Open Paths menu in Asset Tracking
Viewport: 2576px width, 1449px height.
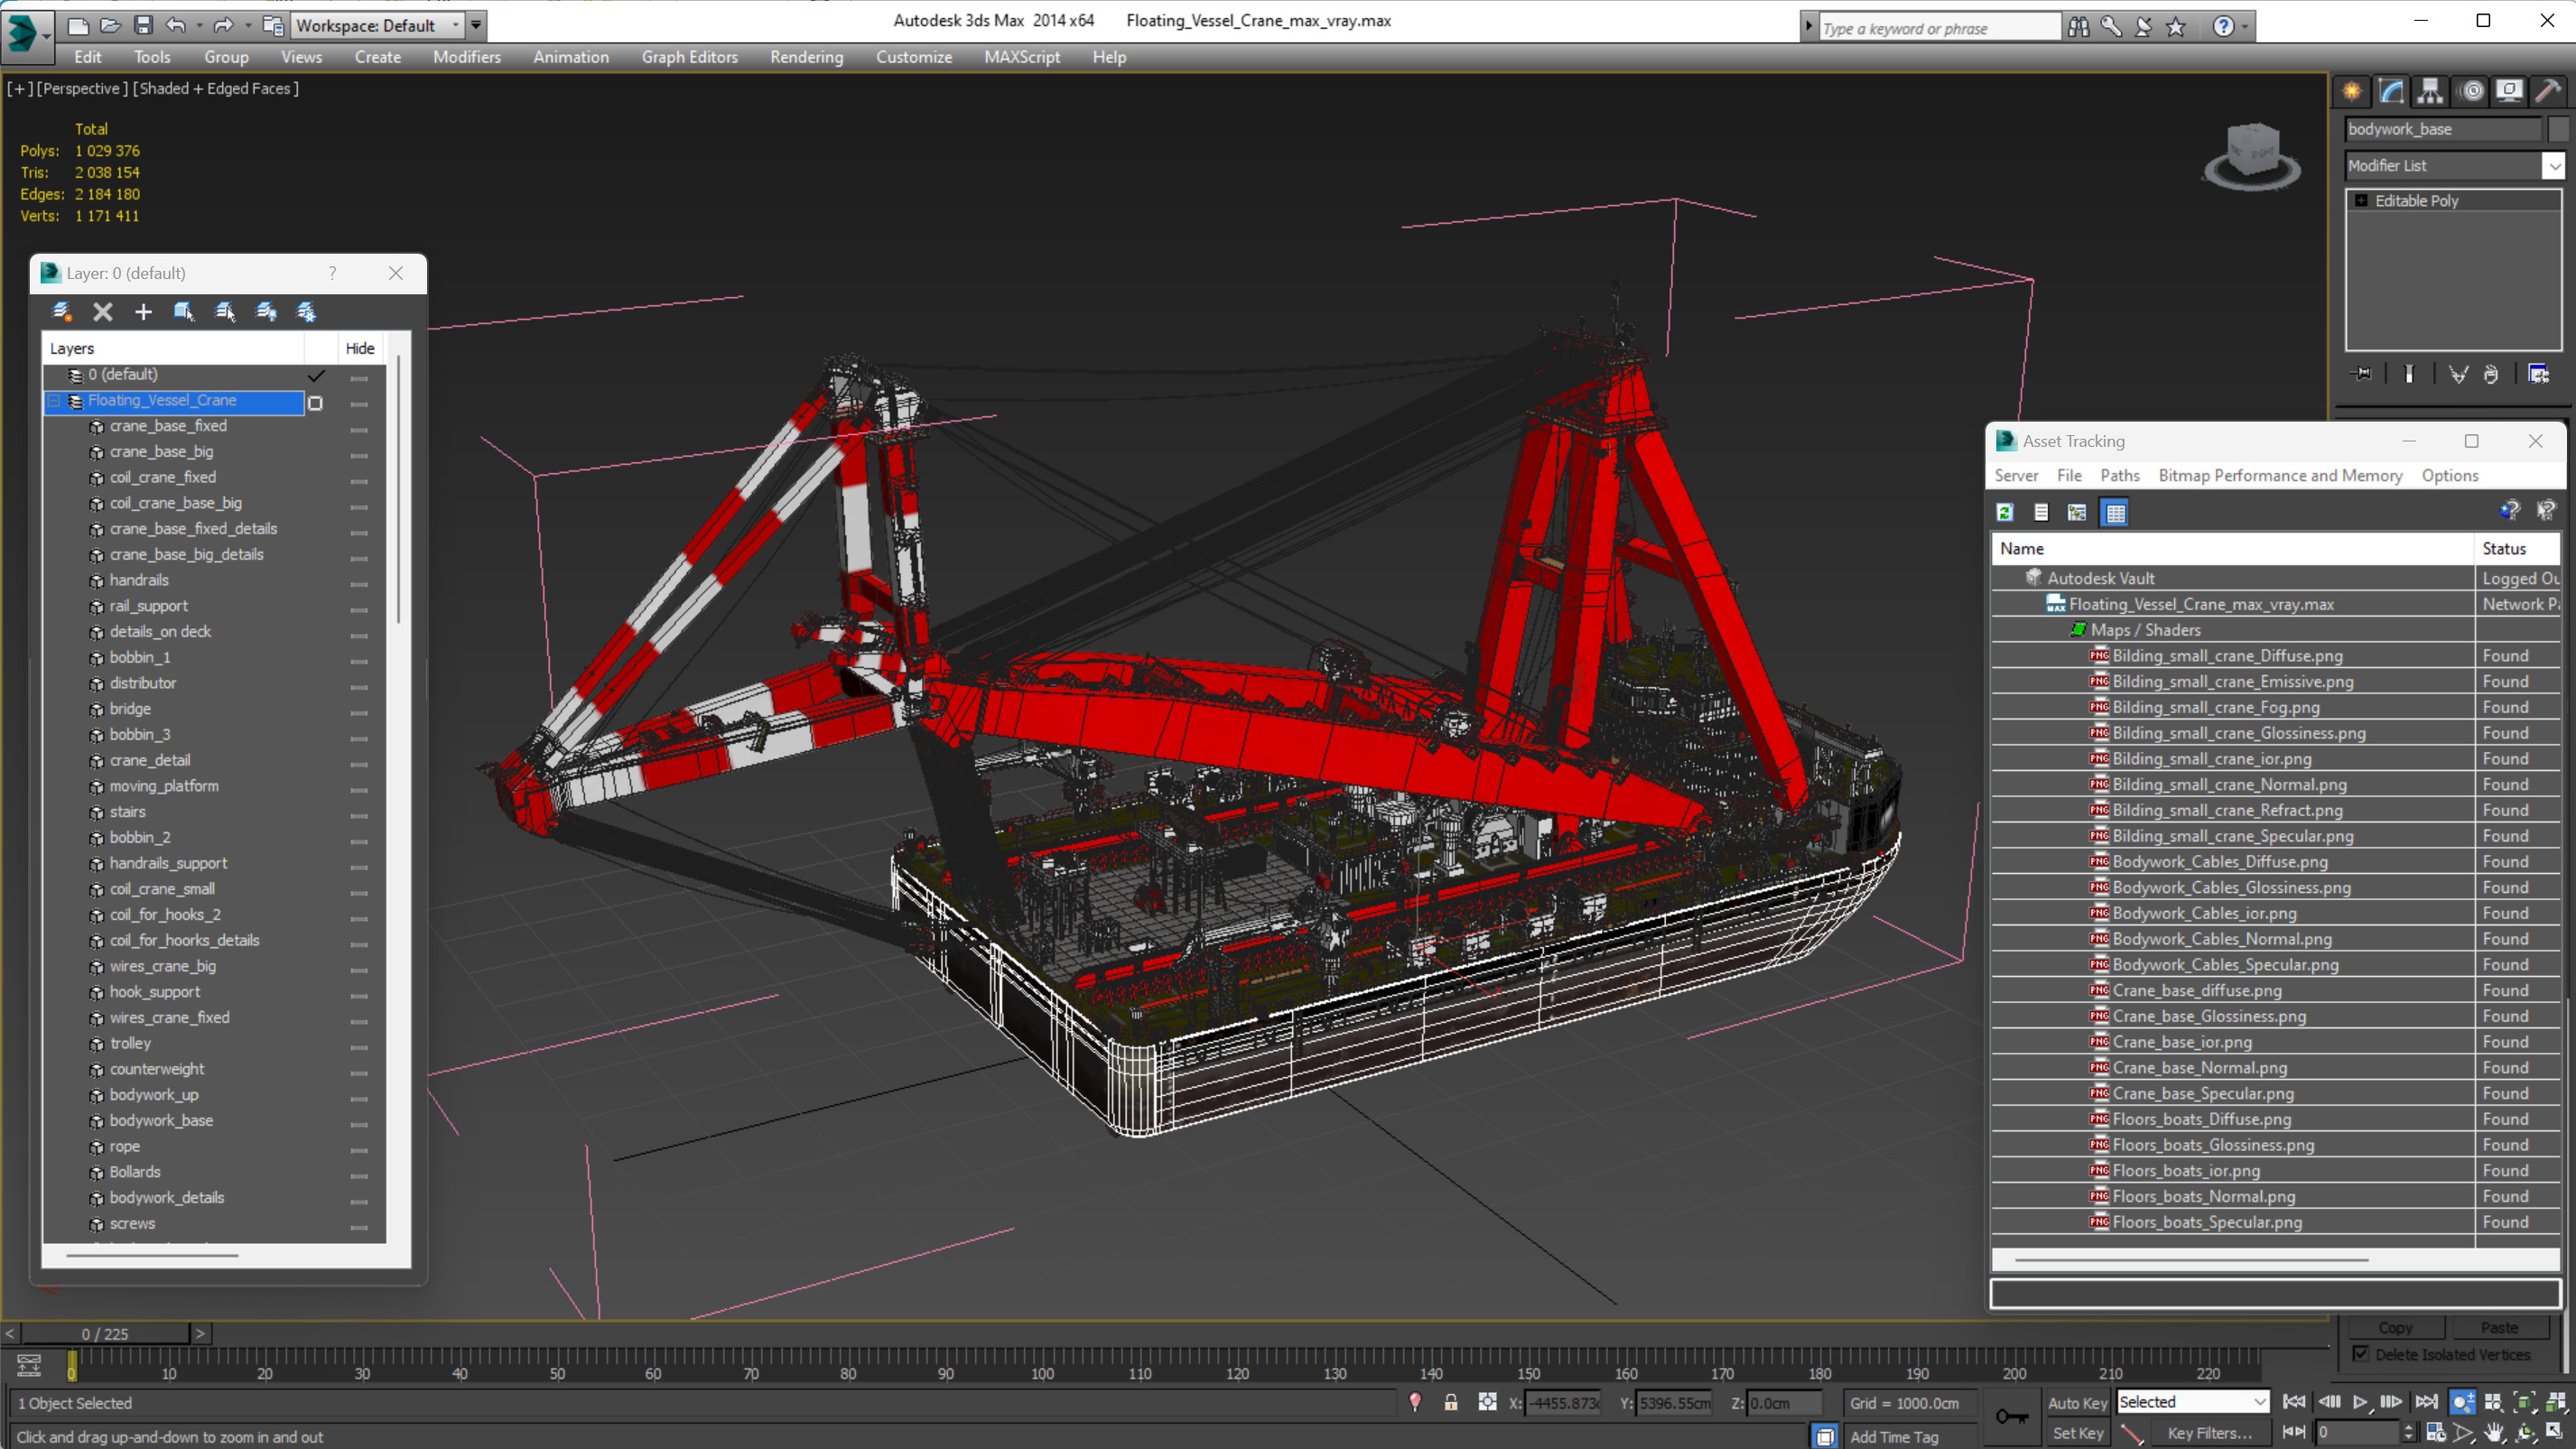pos(2120,476)
